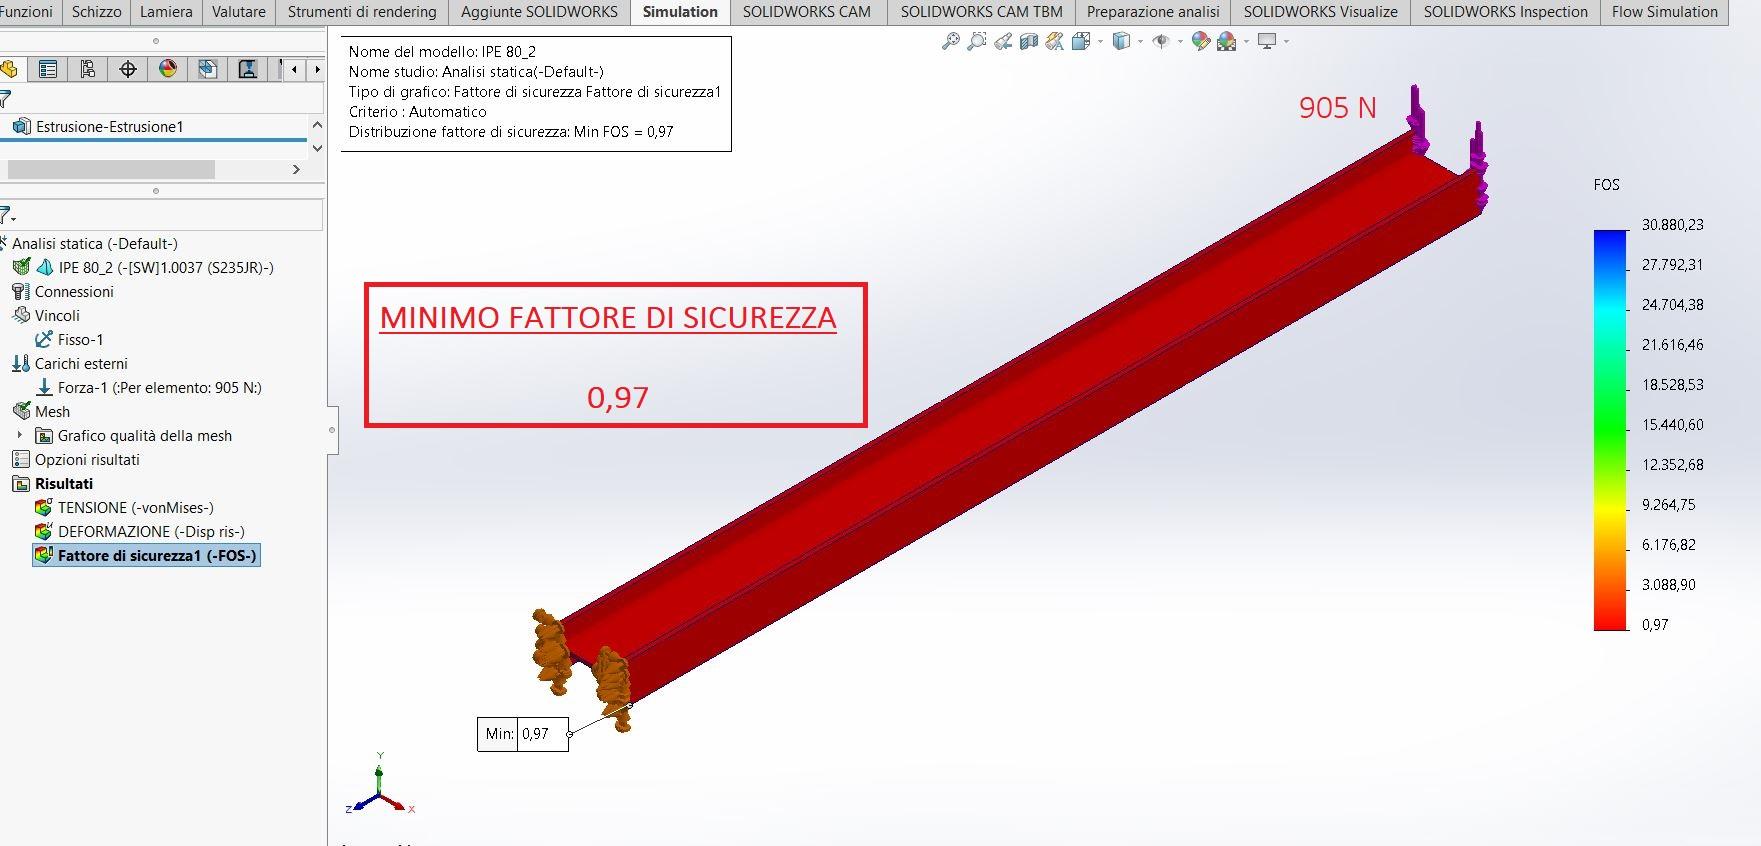The width and height of the screenshot is (1761, 846).
Task: Toggle the Hide/Show Items eye icon
Action: point(1161,41)
